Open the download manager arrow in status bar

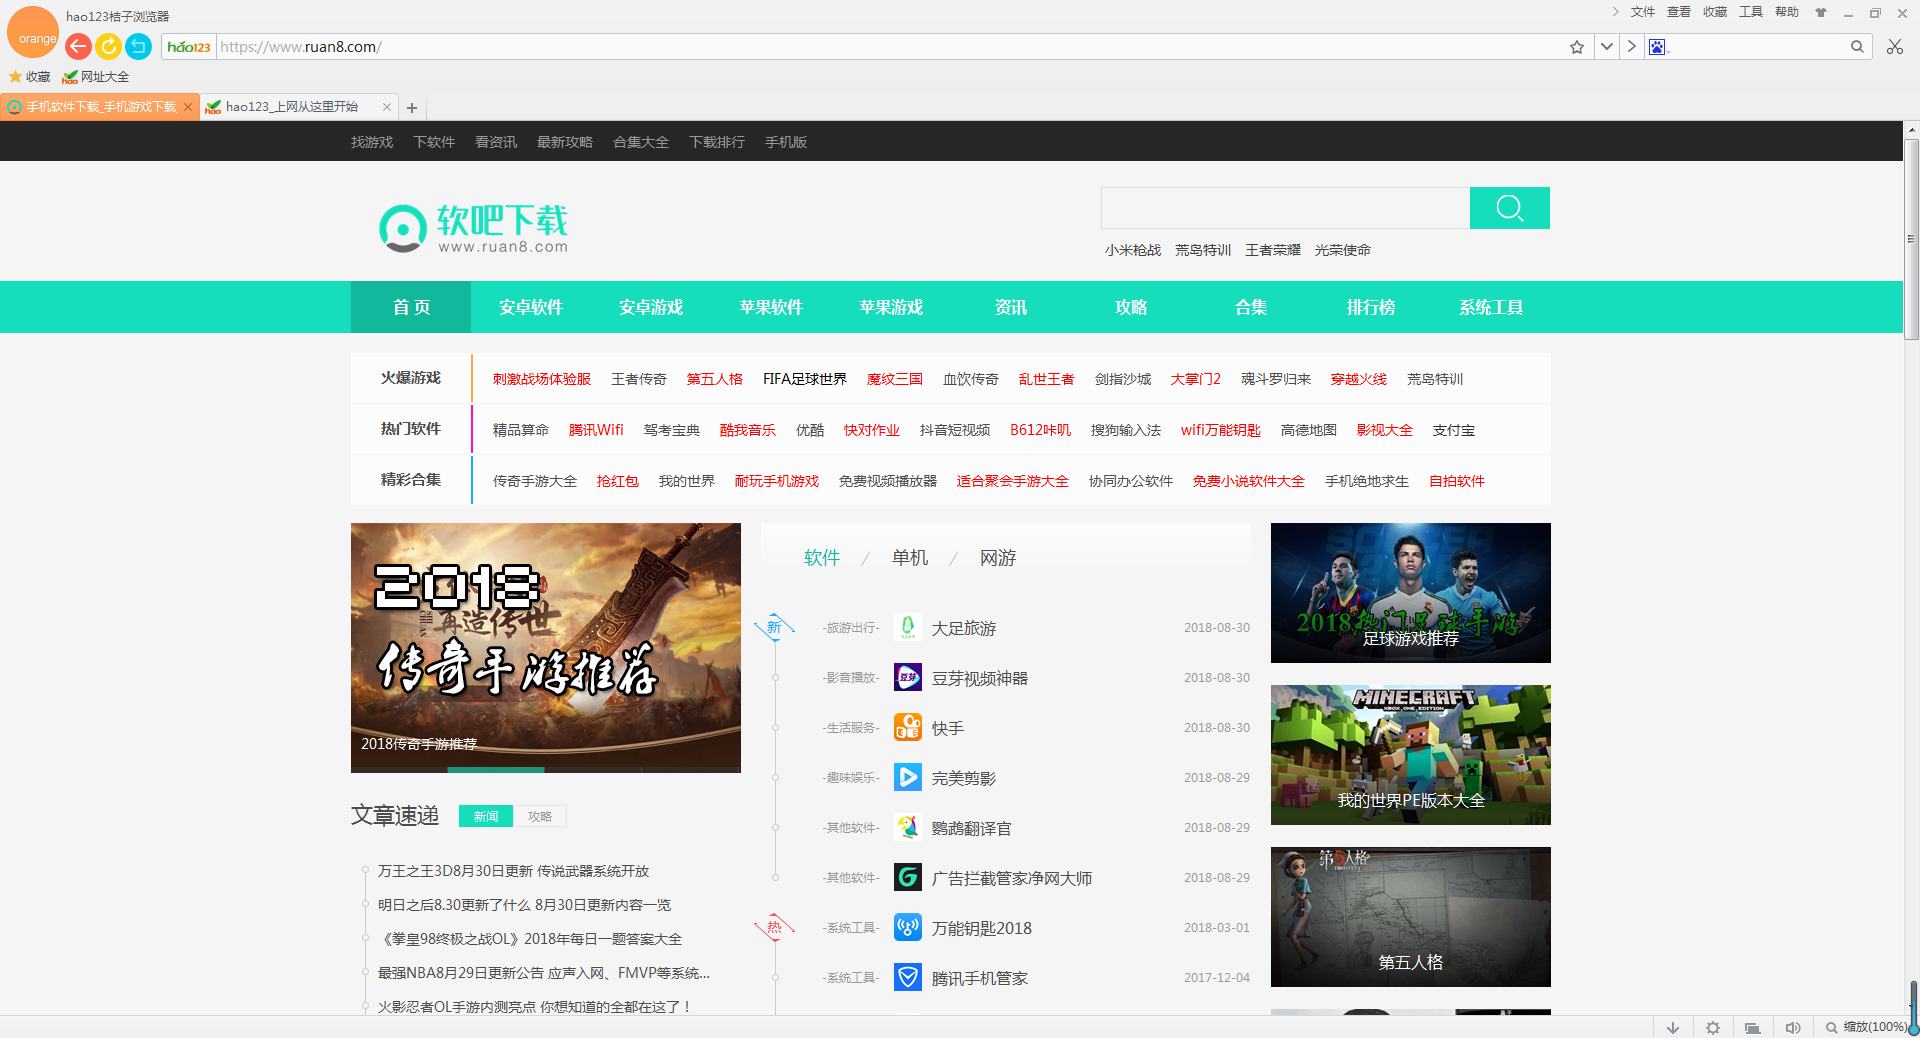[1673, 1027]
